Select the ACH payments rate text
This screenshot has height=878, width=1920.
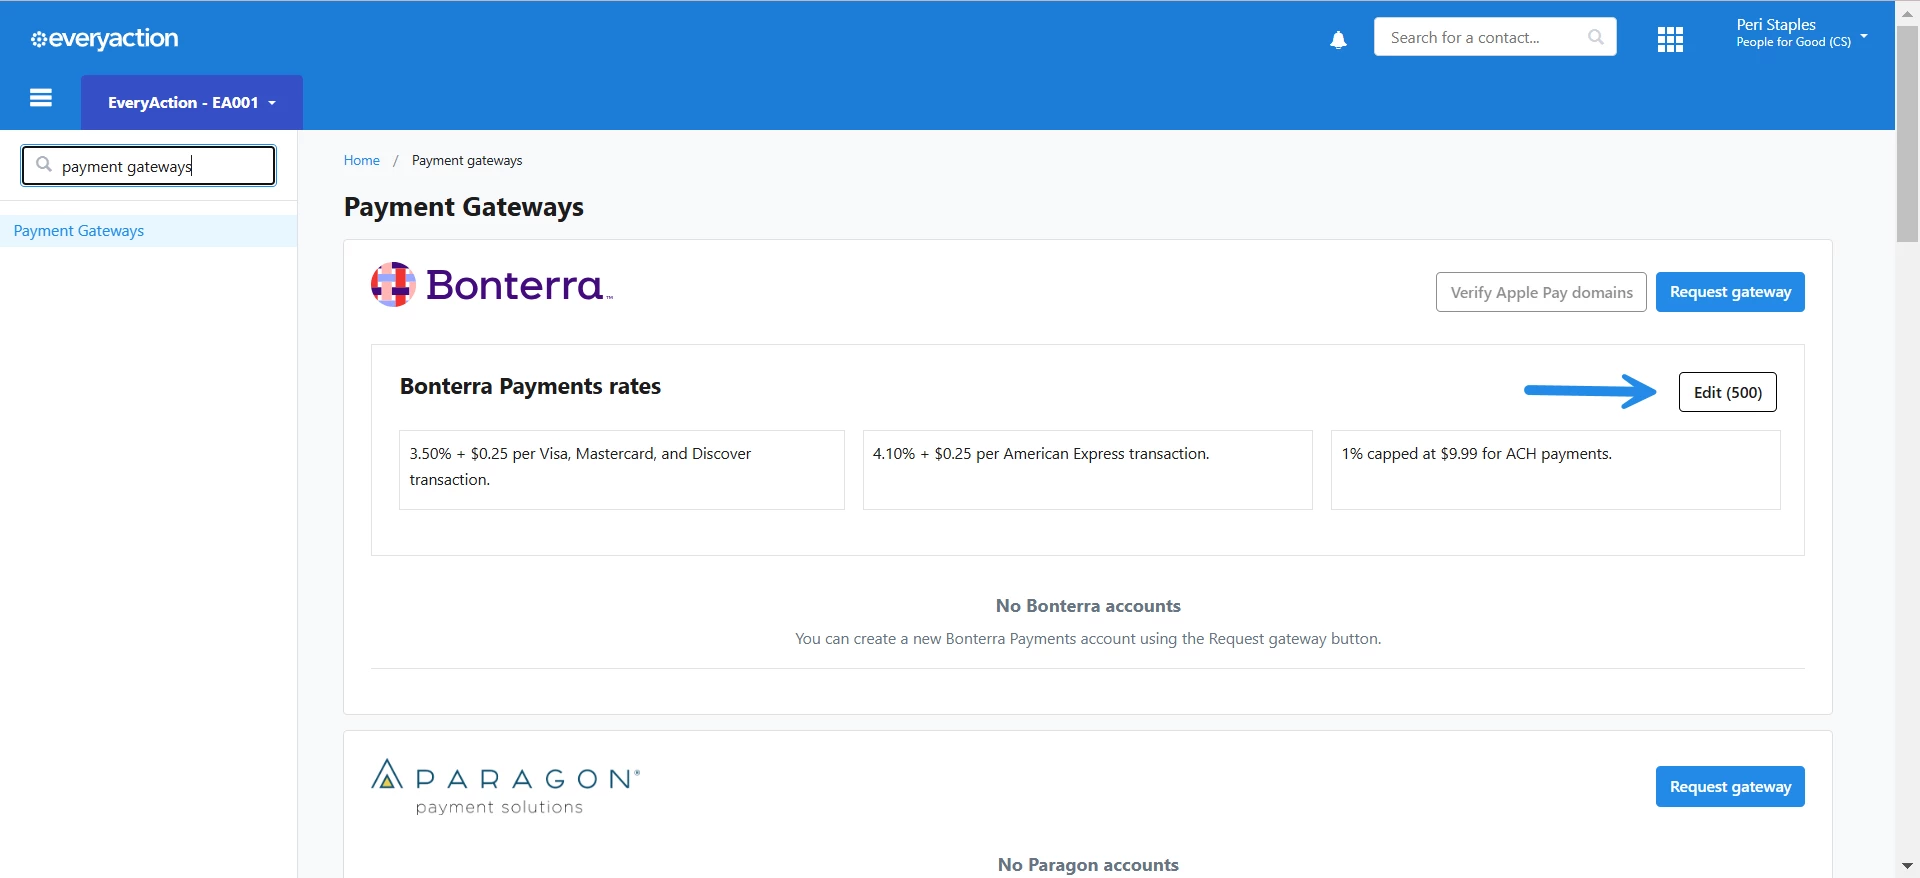(1477, 454)
